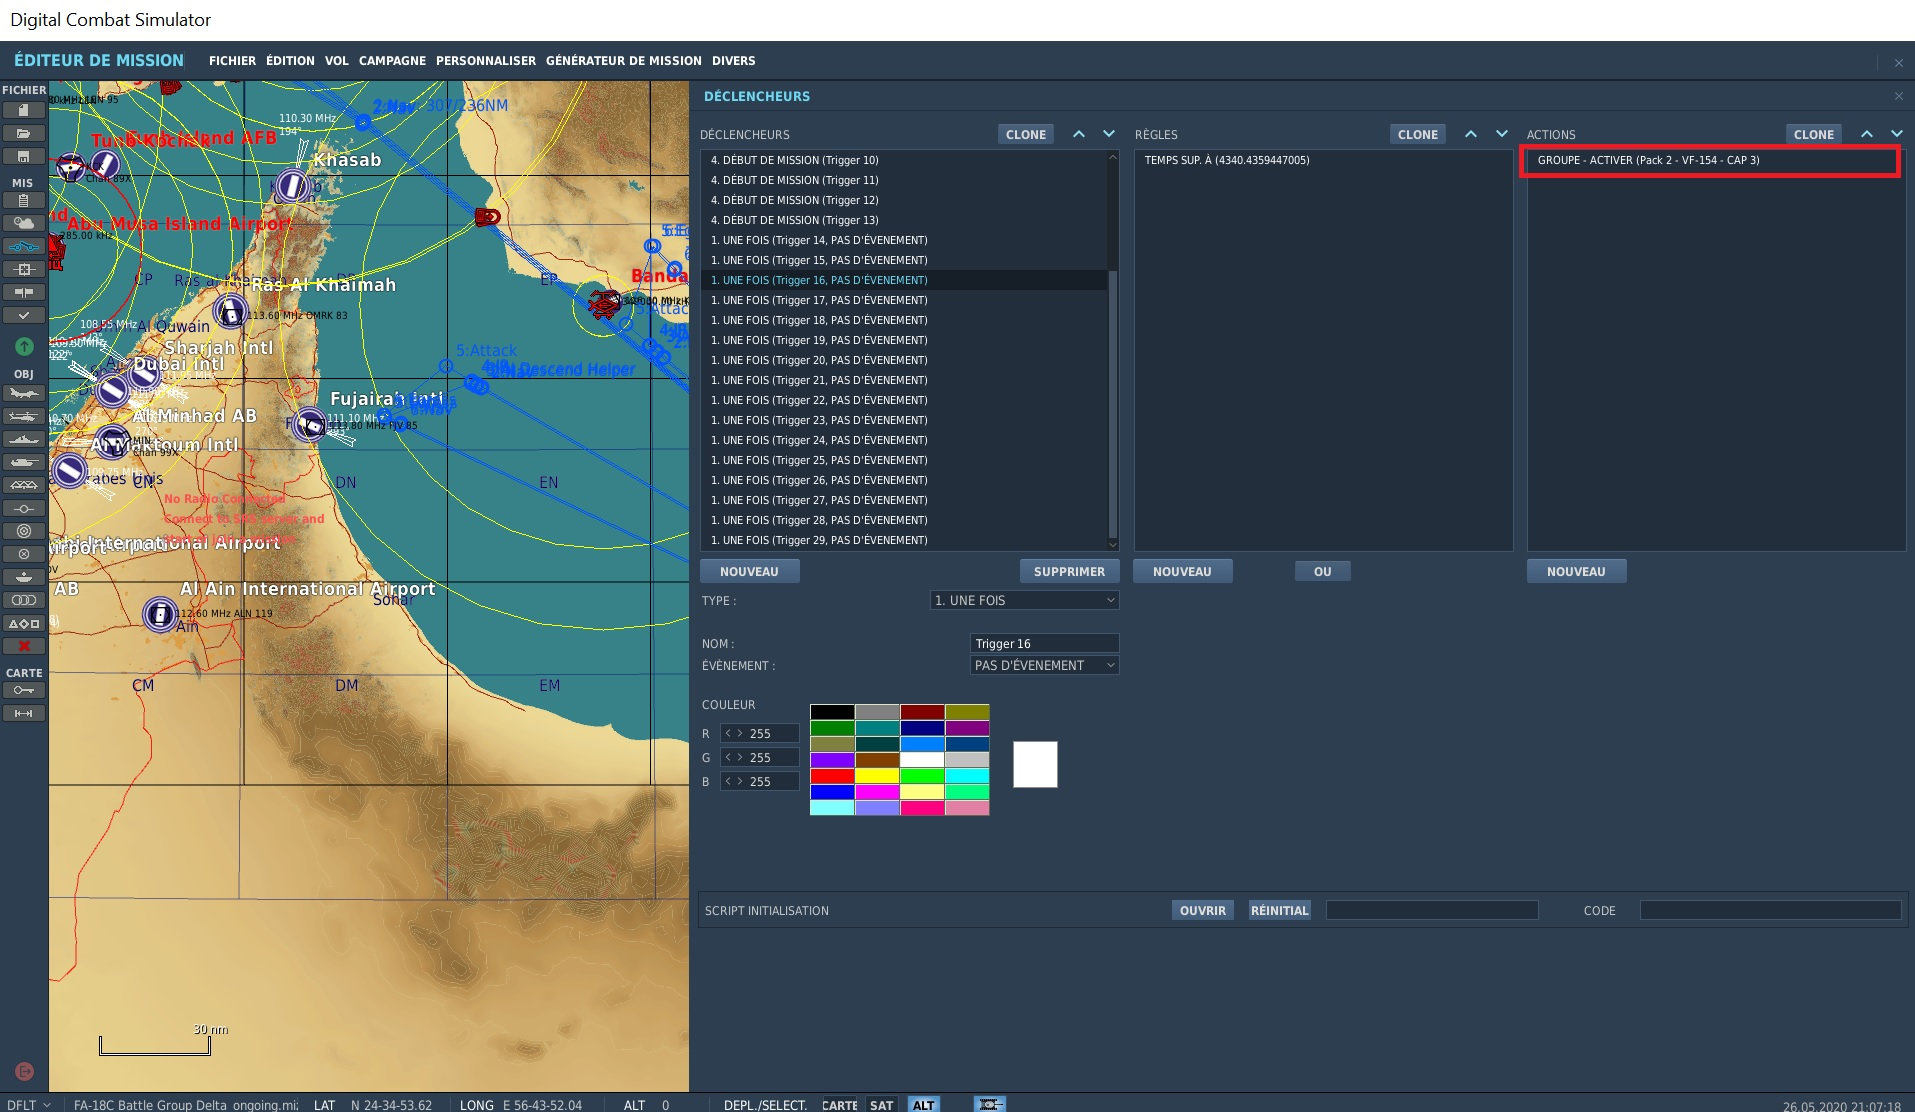Image resolution: width=1915 pixels, height=1112 pixels.
Task: Open the PERSONNALISER menu
Action: coord(486,61)
